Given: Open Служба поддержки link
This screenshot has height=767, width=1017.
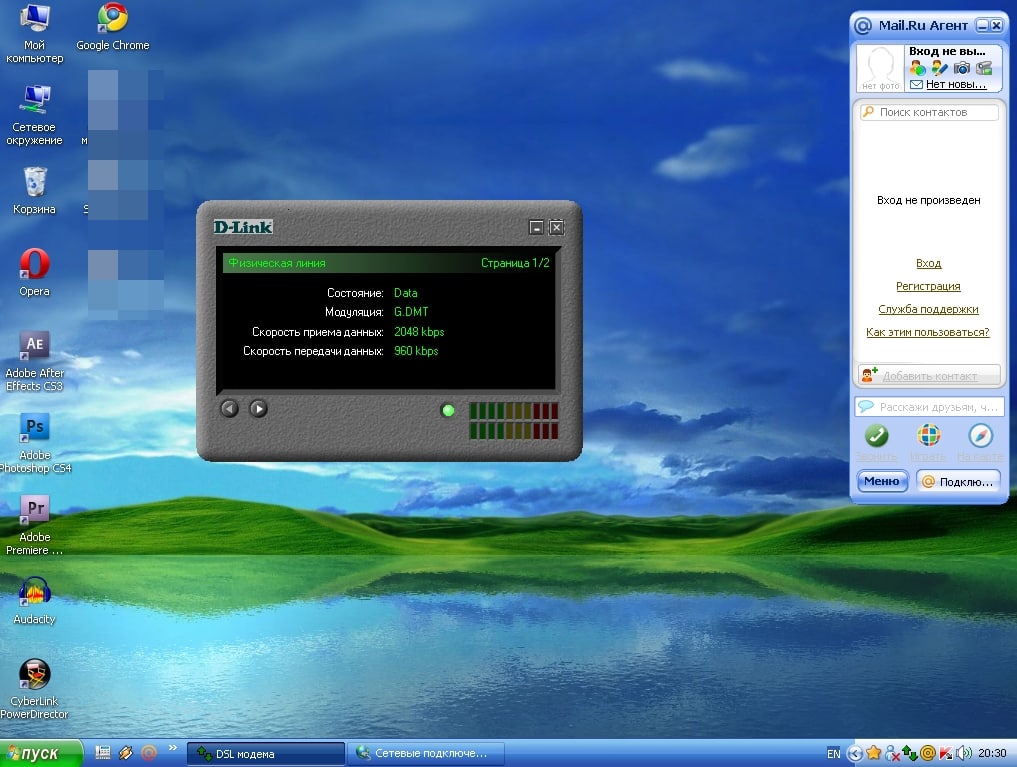Looking at the screenshot, I should tap(928, 309).
